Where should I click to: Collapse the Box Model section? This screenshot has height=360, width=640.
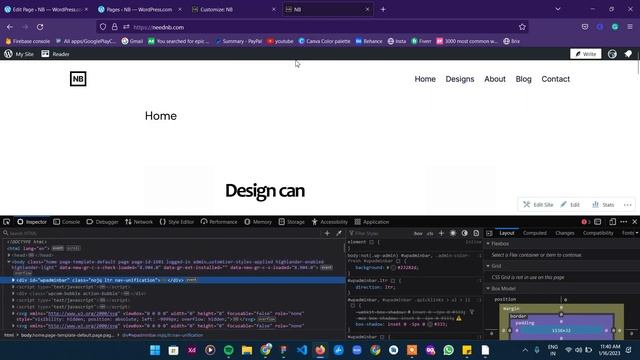coord(488,289)
